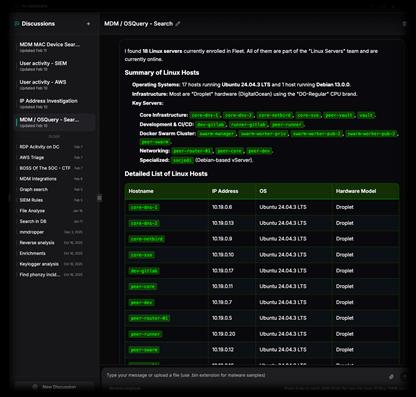Image resolution: width=416 pixels, height=397 pixels.
Task: Click IP cell 10.19.0.5
Action: point(222,318)
